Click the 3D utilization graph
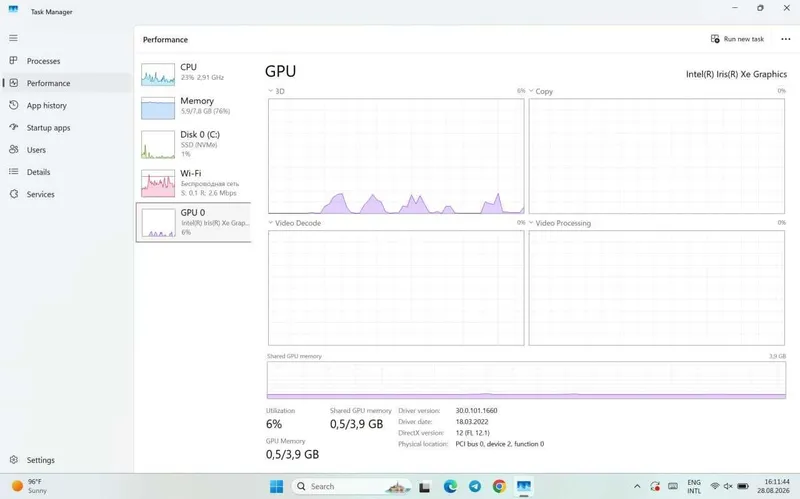This screenshot has width=800, height=499. (396, 156)
